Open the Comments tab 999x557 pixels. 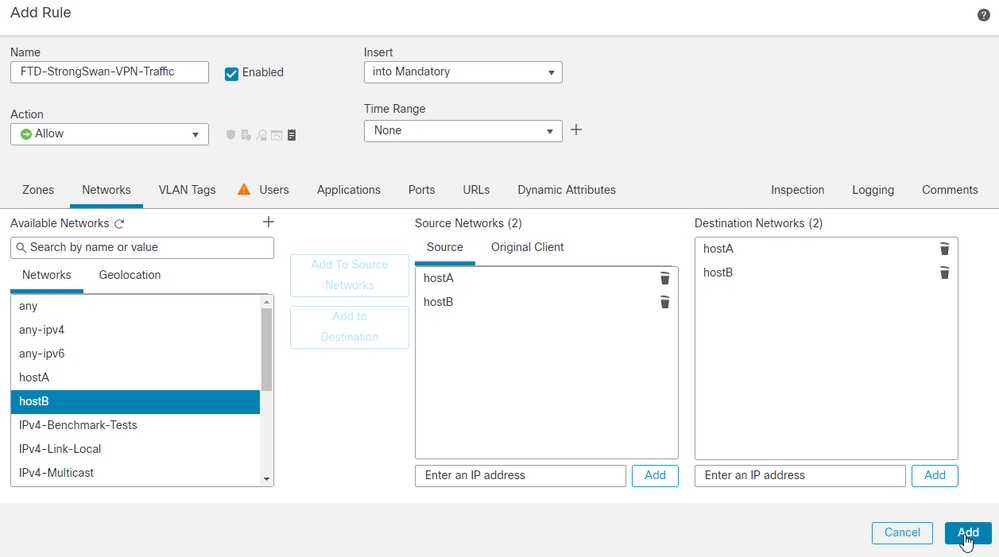tap(950, 190)
